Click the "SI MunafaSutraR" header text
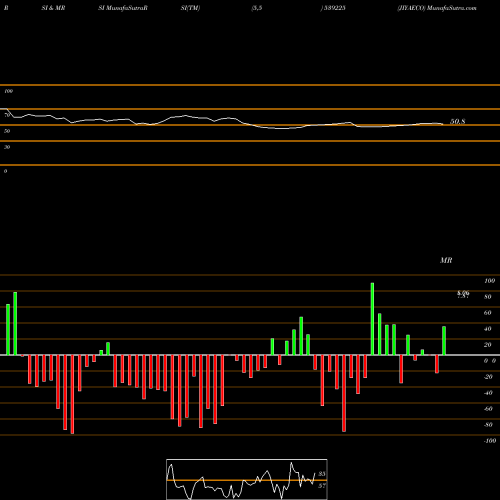Image resolution: width=500 pixels, height=500 pixels. click(x=123, y=8)
